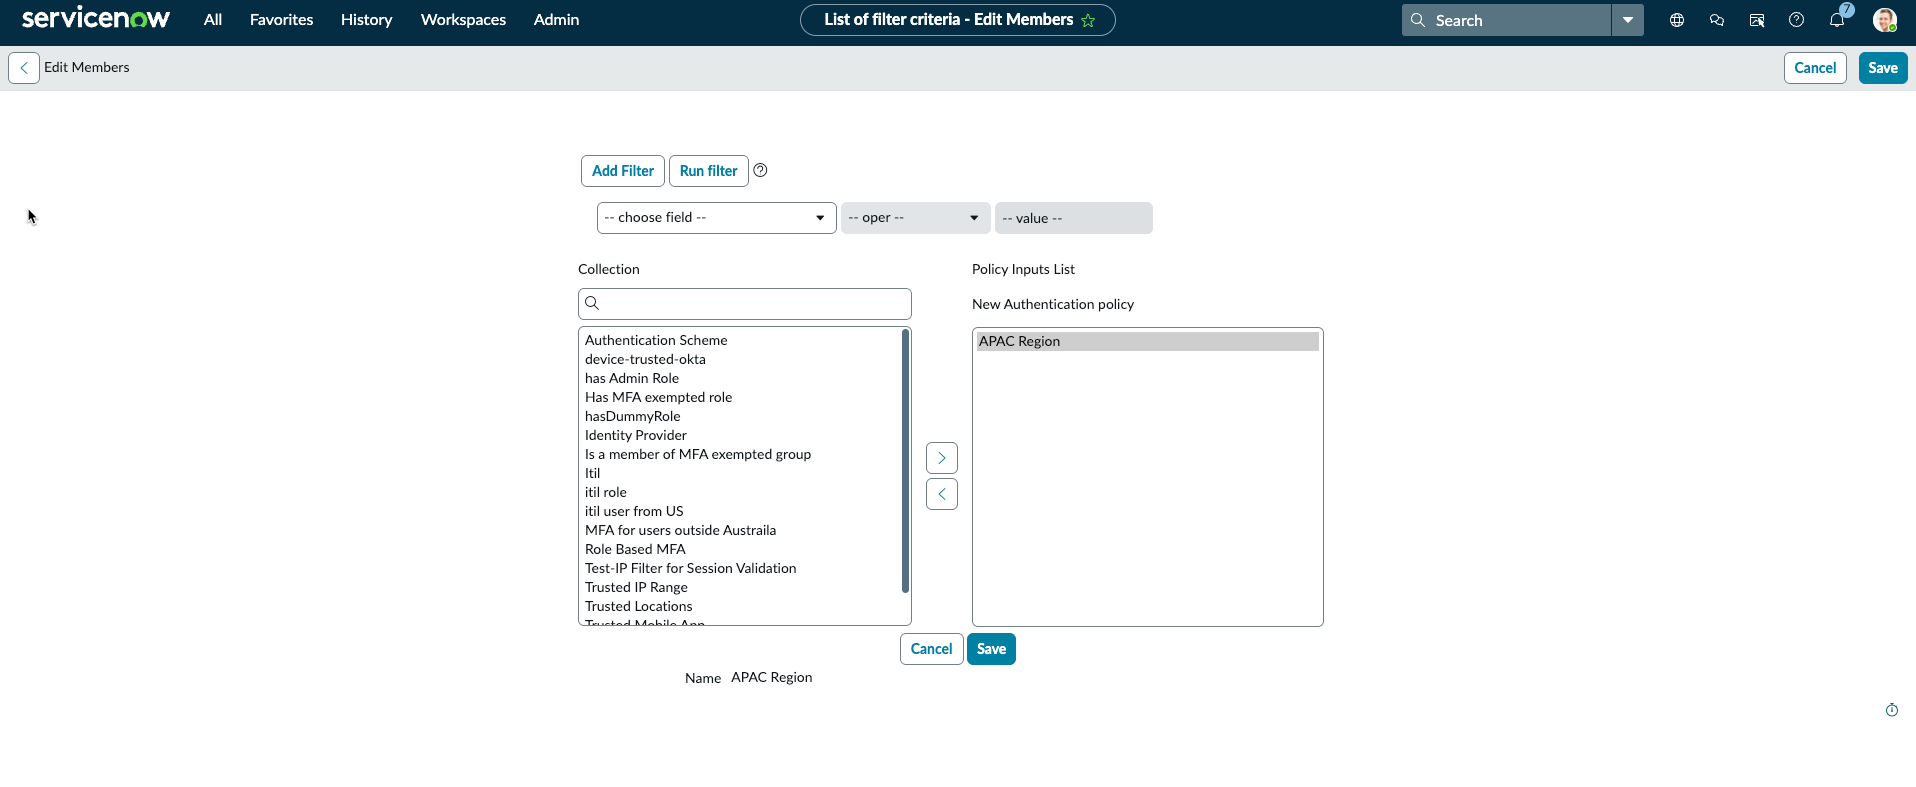Select Authentication Scheme in Collection
This screenshot has height=787, width=1916.
coord(742,340)
